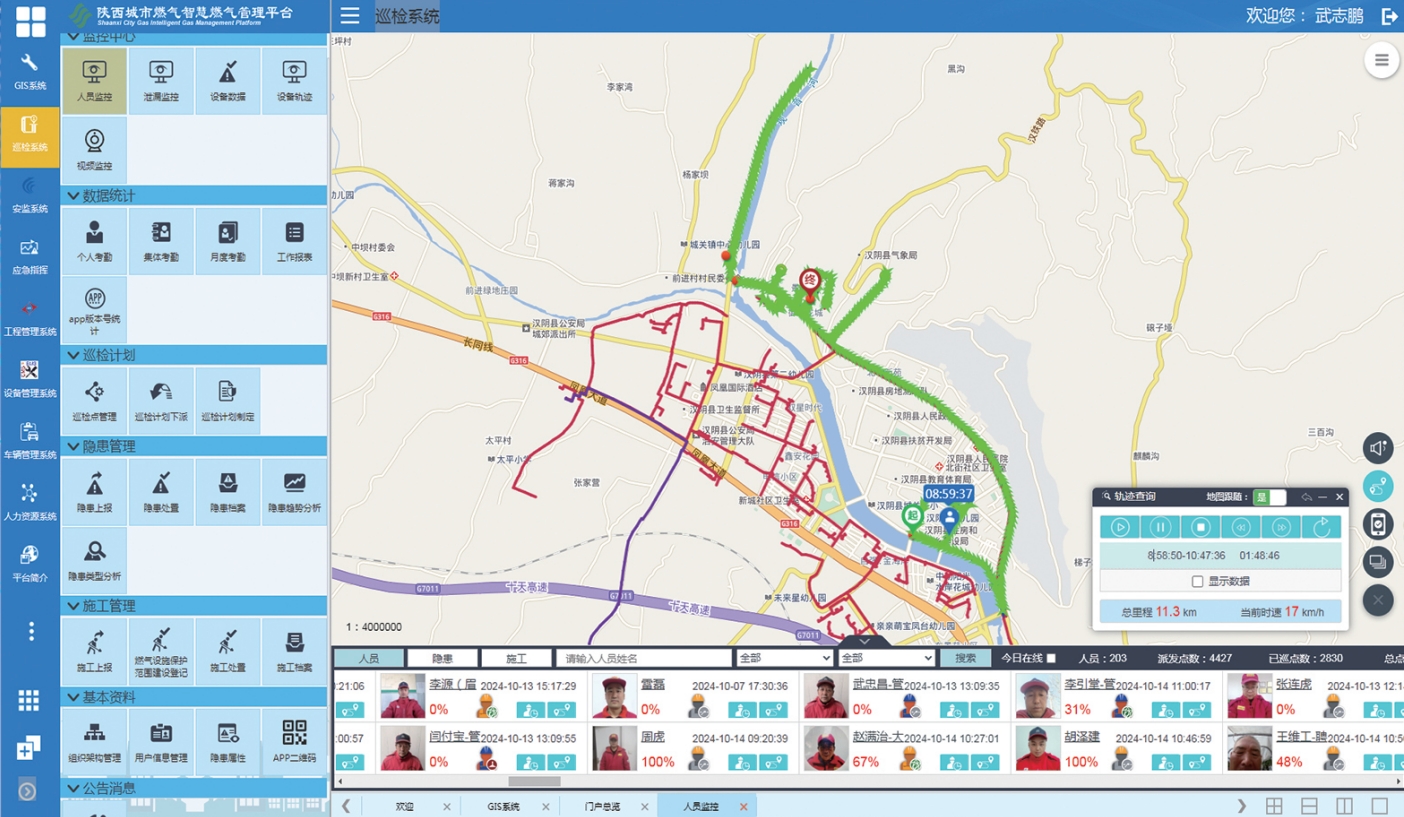1404x817 pixels.
Task: Open the 隐患类型分析 tile
Action: tap(94, 561)
